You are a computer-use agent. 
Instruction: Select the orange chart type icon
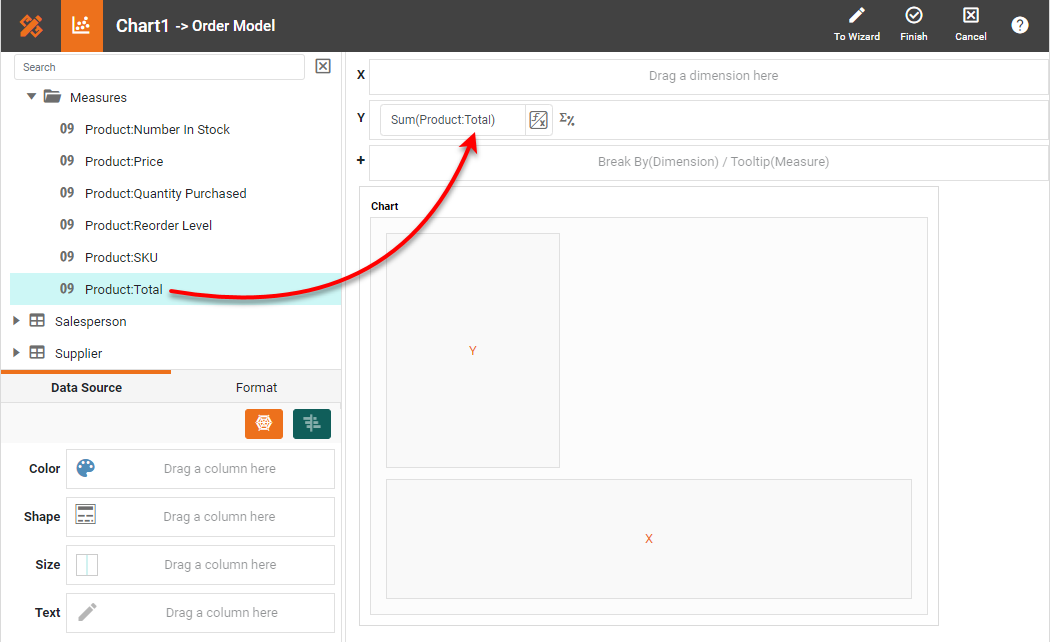point(263,423)
